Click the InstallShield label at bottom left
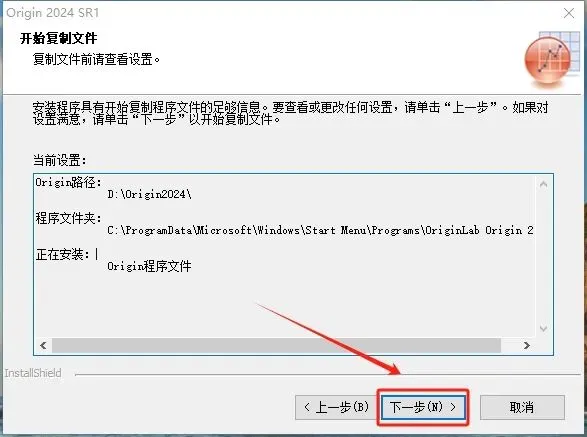 pos(33,373)
